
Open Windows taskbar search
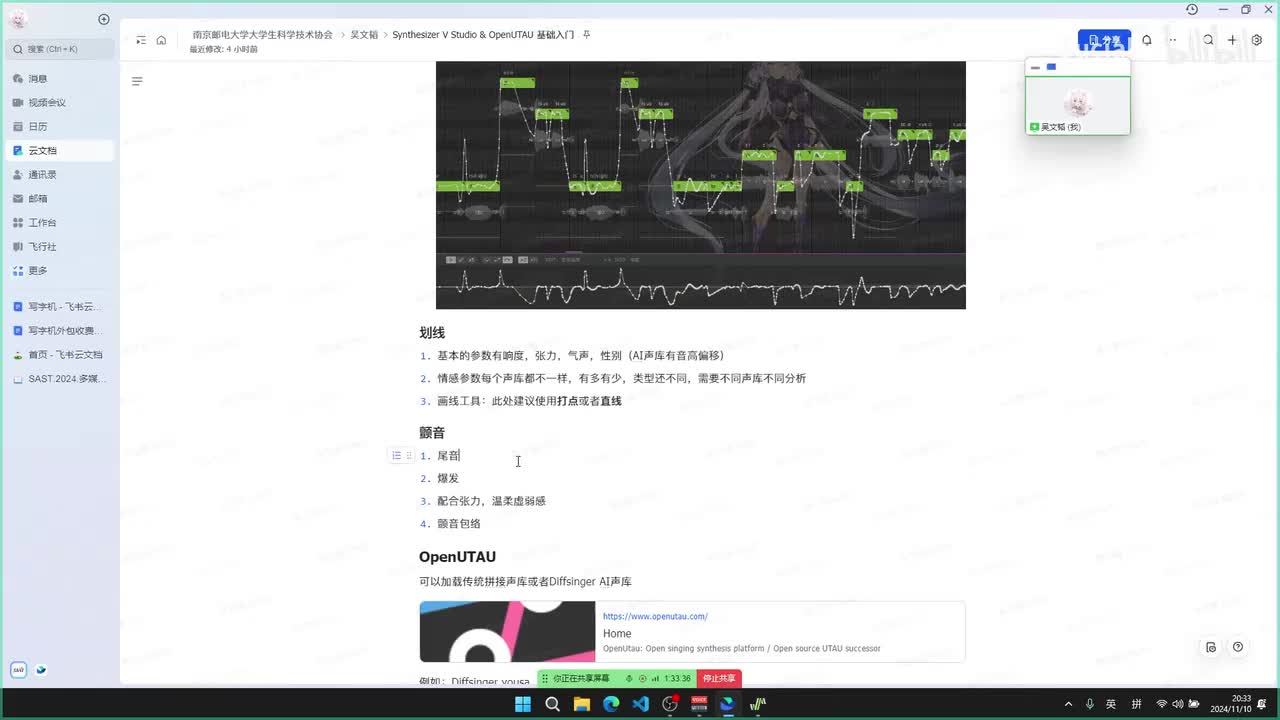pyautogui.click(x=552, y=704)
